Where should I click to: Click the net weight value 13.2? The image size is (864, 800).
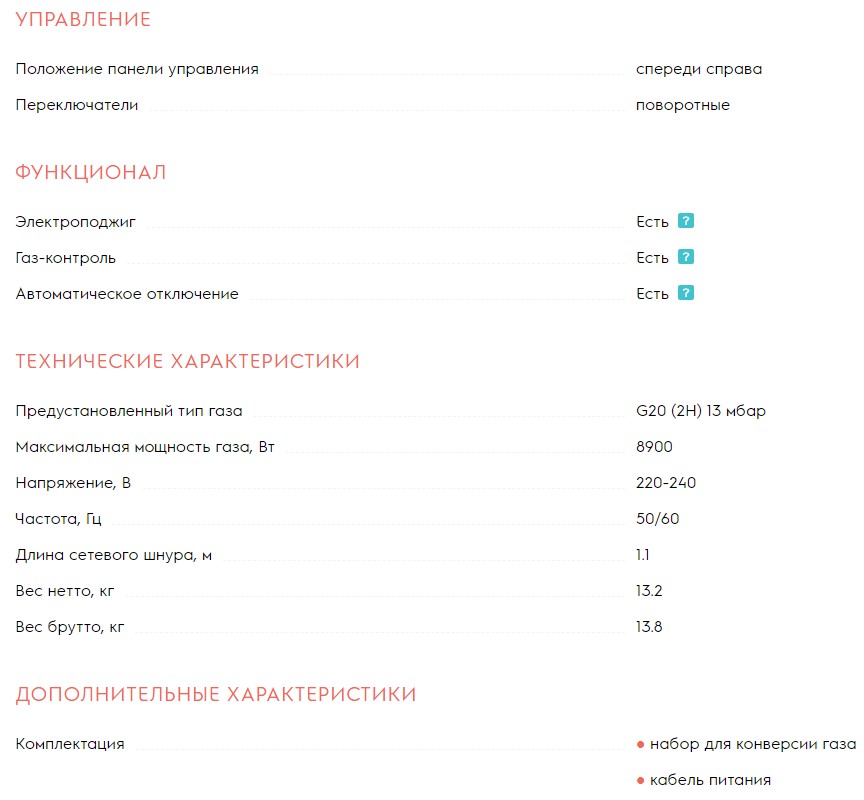pyautogui.click(x=649, y=591)
